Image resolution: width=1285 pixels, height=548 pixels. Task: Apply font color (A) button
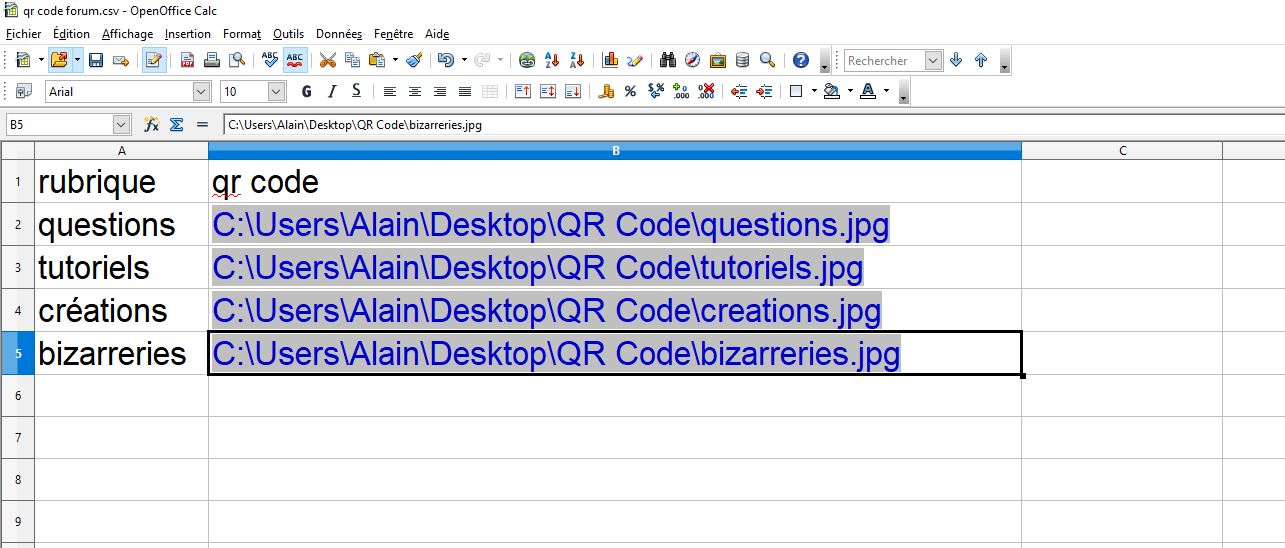coord(867,91)
